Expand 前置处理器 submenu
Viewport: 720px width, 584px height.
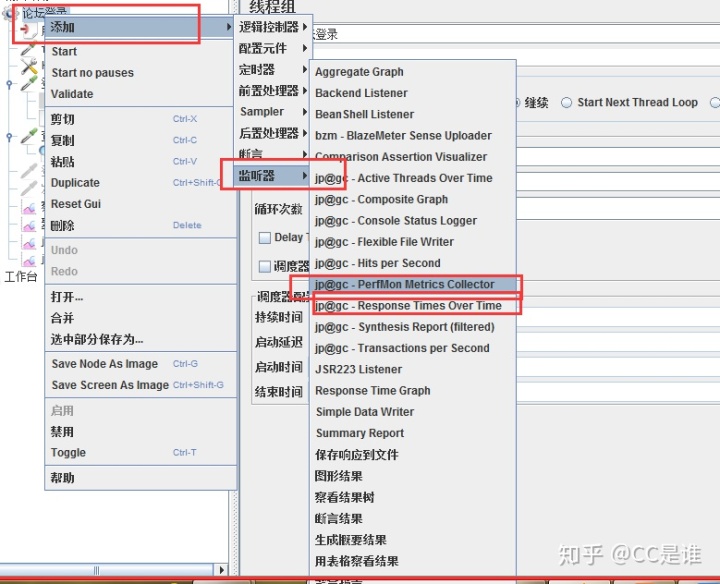coord(273,90)
